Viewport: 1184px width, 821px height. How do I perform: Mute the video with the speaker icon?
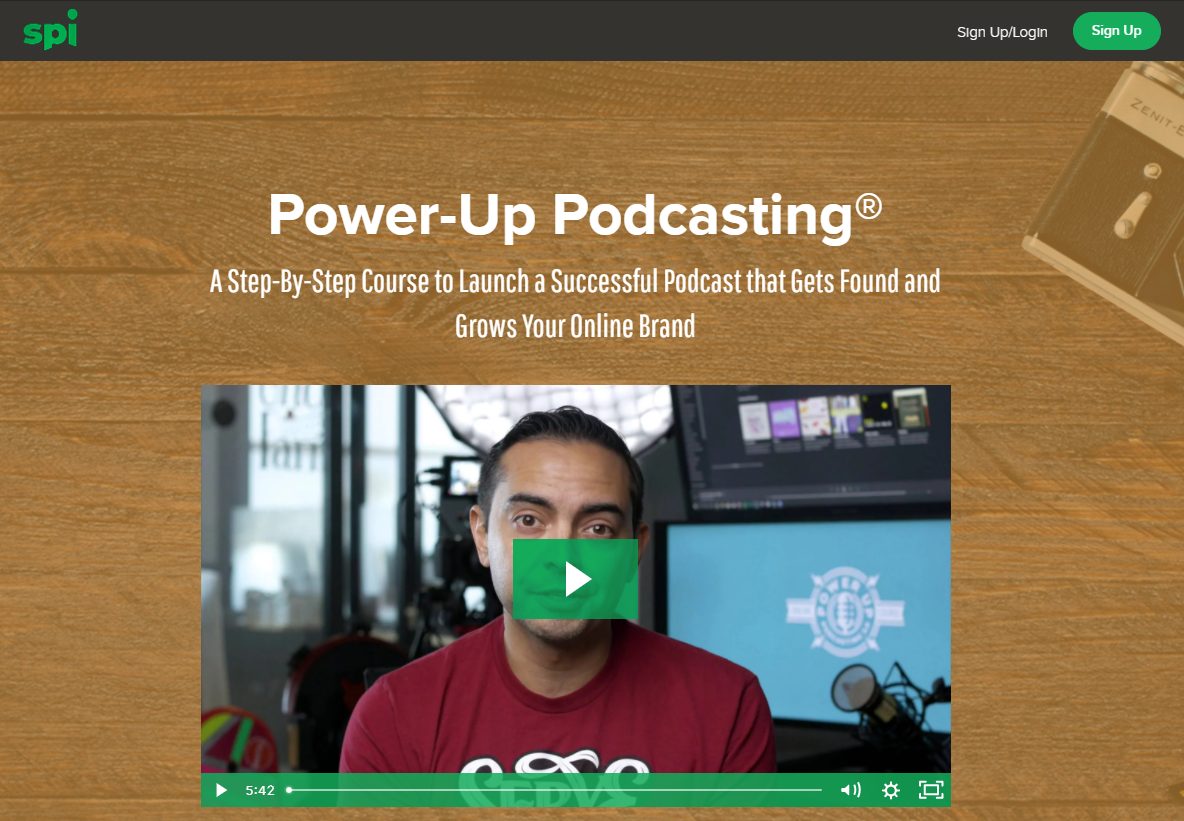pyautogui.click(x=850, y=790)
